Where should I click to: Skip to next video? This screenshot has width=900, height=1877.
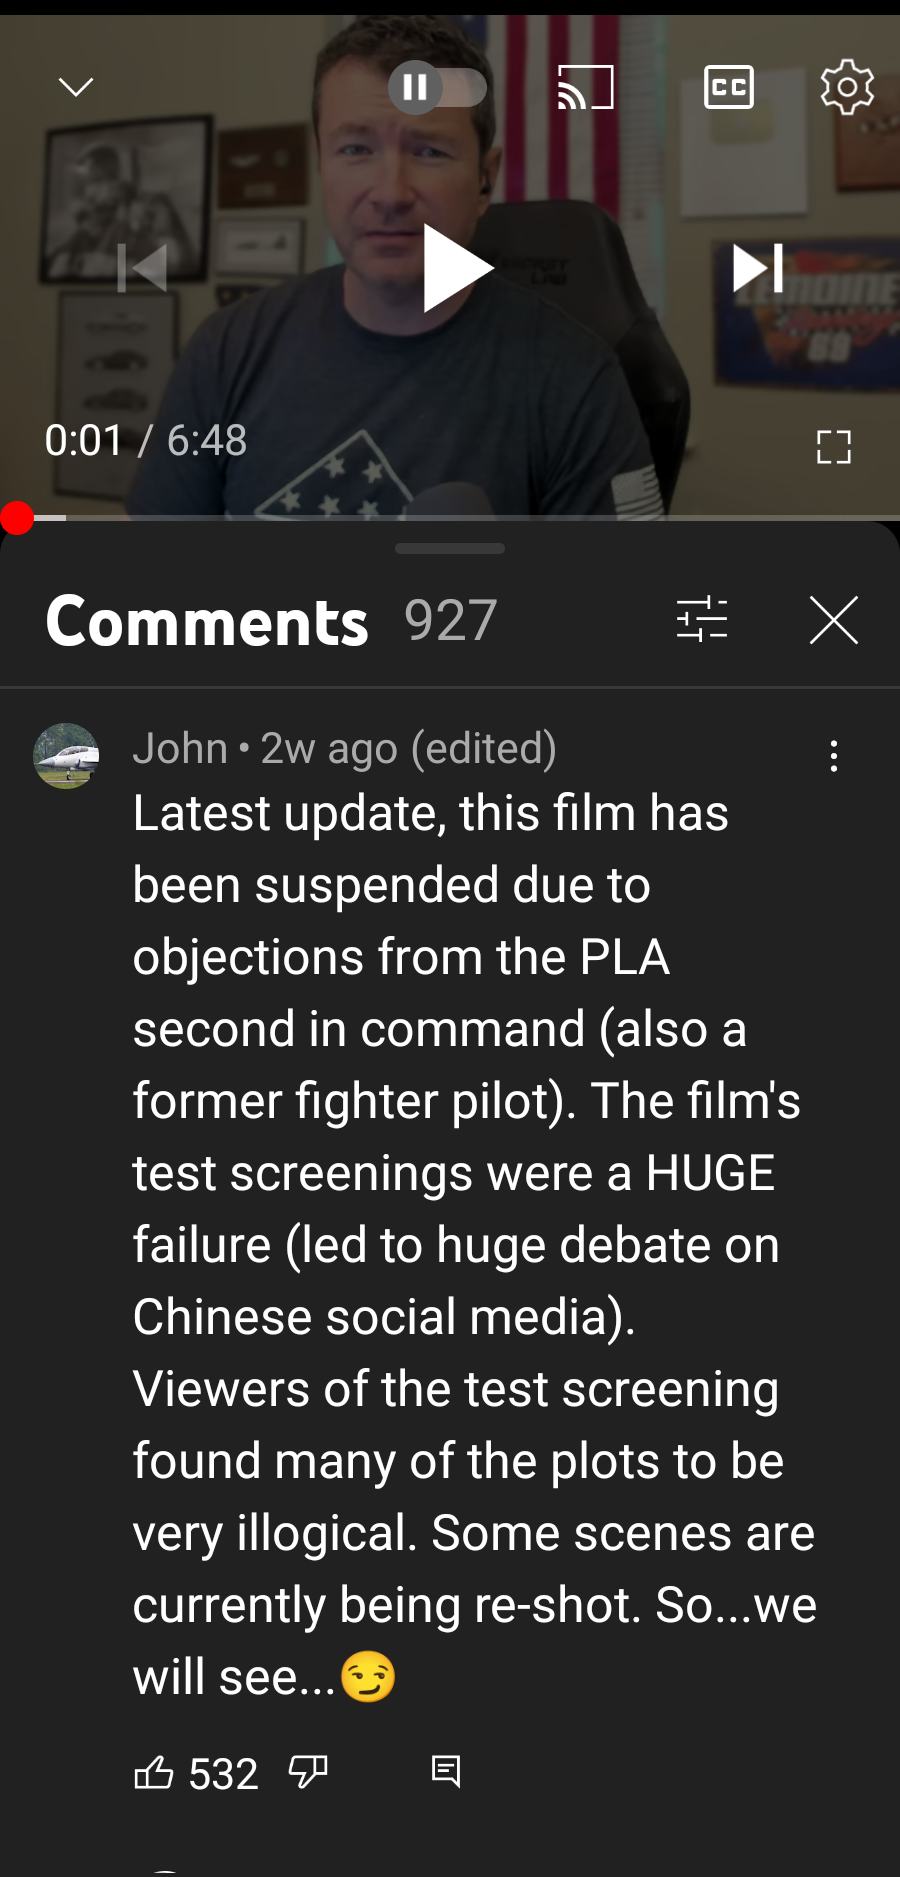click(x=758, y=268)
